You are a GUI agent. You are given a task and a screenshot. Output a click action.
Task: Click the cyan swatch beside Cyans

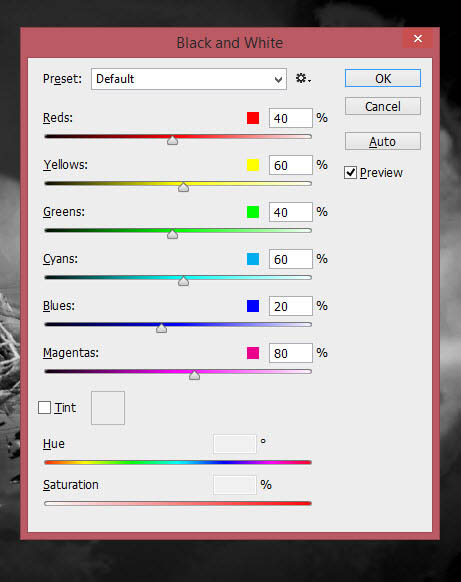[x=253, y=259]
